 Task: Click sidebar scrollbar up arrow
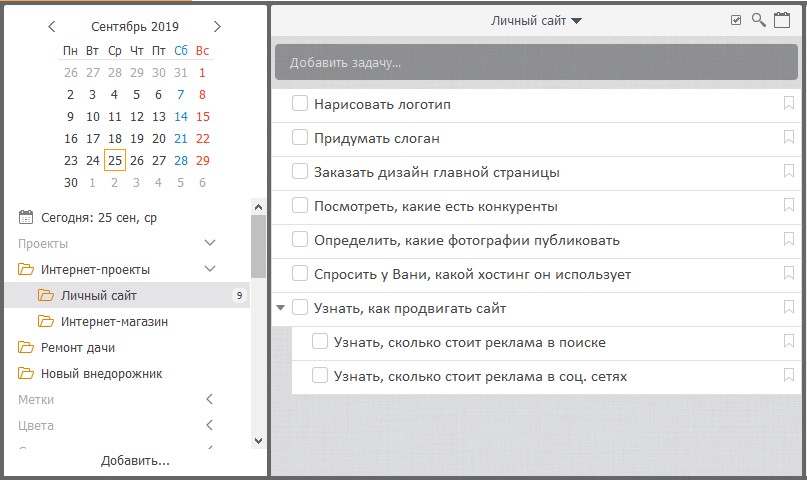point(258,207)
